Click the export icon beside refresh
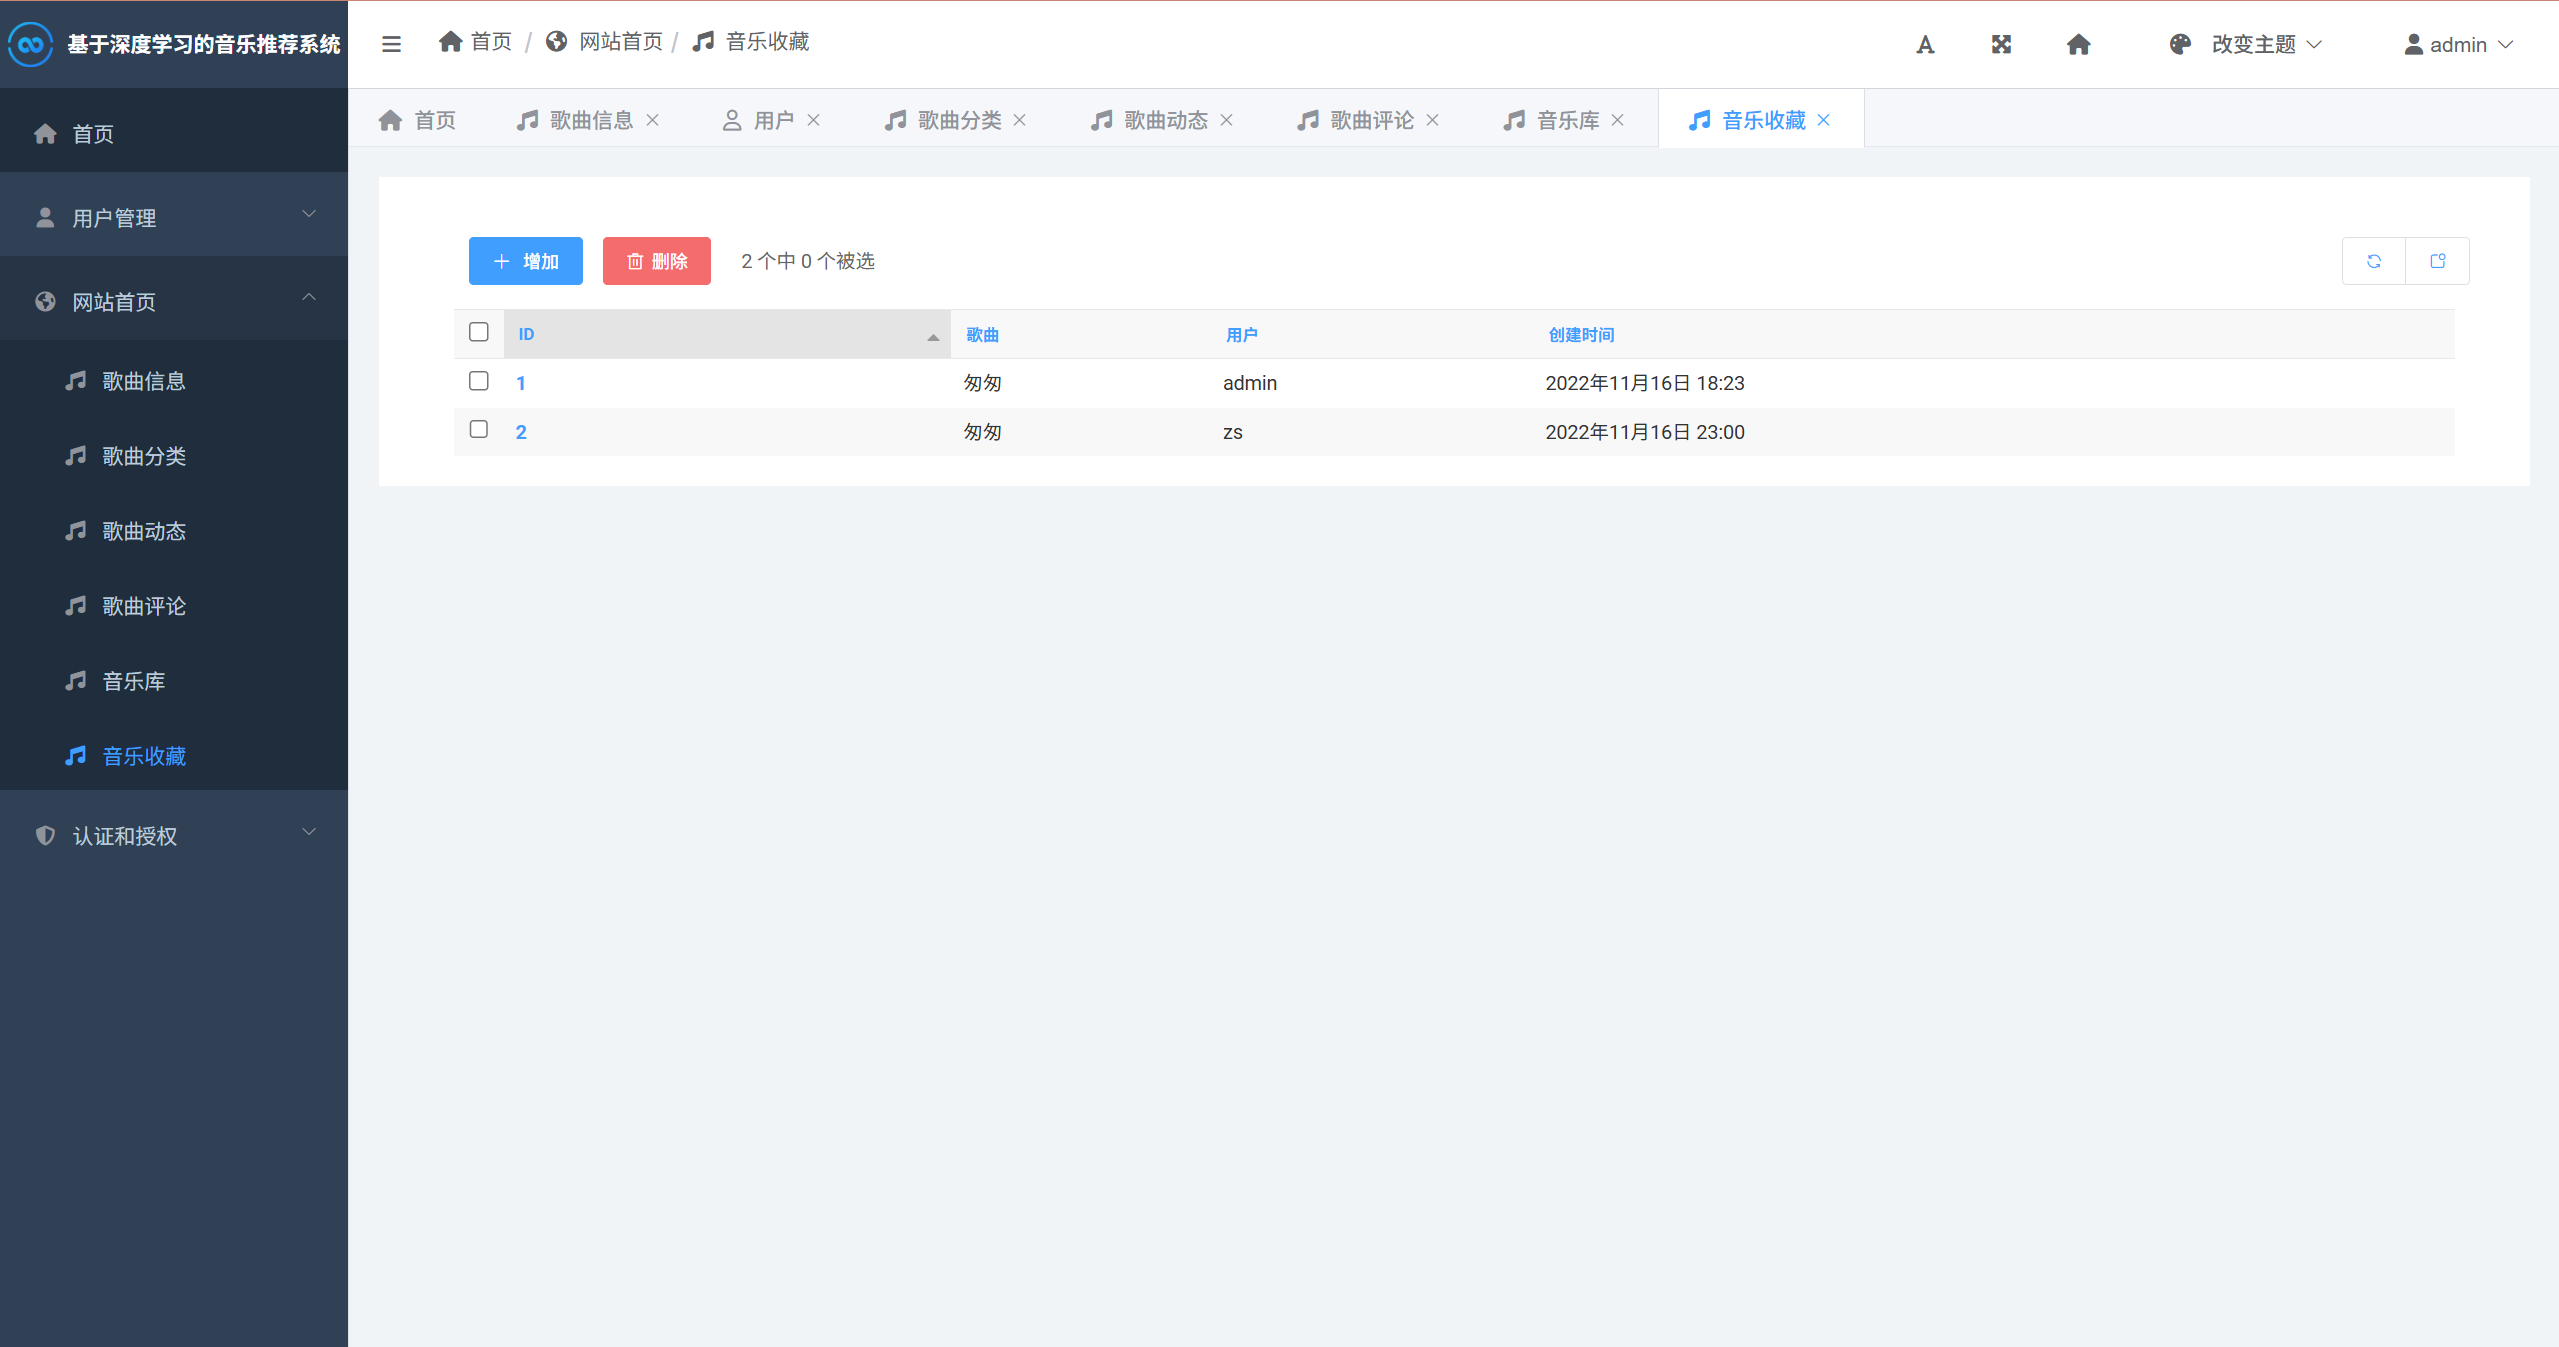2559x1347 pixels. coord(2437,261)
